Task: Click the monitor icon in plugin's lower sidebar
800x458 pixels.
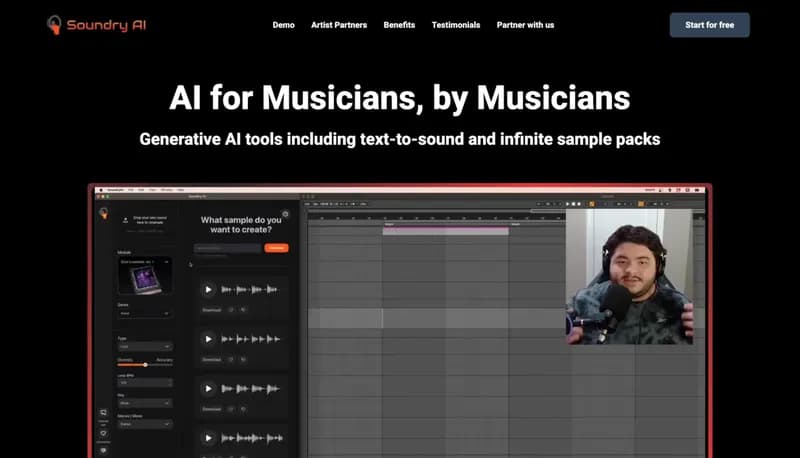Action: [104, 412]
